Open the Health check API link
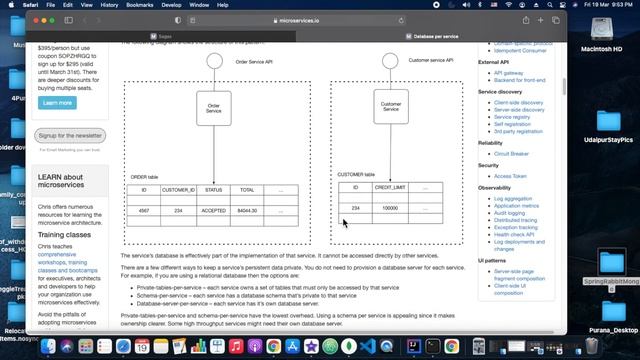The width and height of the screenshot is (640, 360). pyautogui.click(x=514, y=235)
